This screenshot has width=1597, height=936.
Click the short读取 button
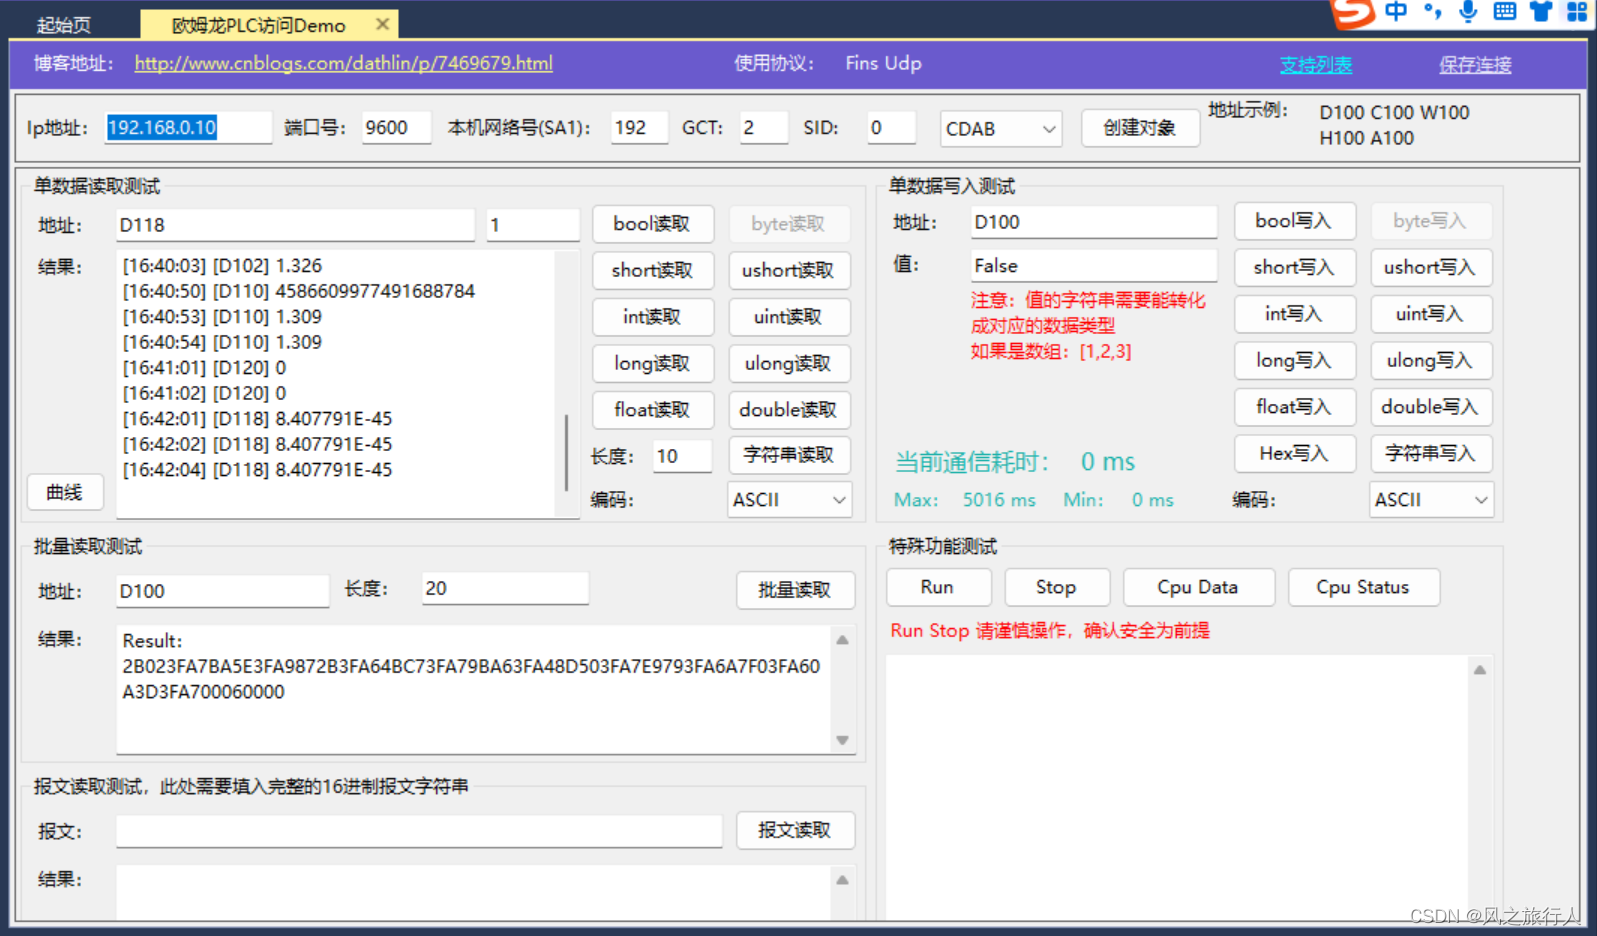coord(652,270)
